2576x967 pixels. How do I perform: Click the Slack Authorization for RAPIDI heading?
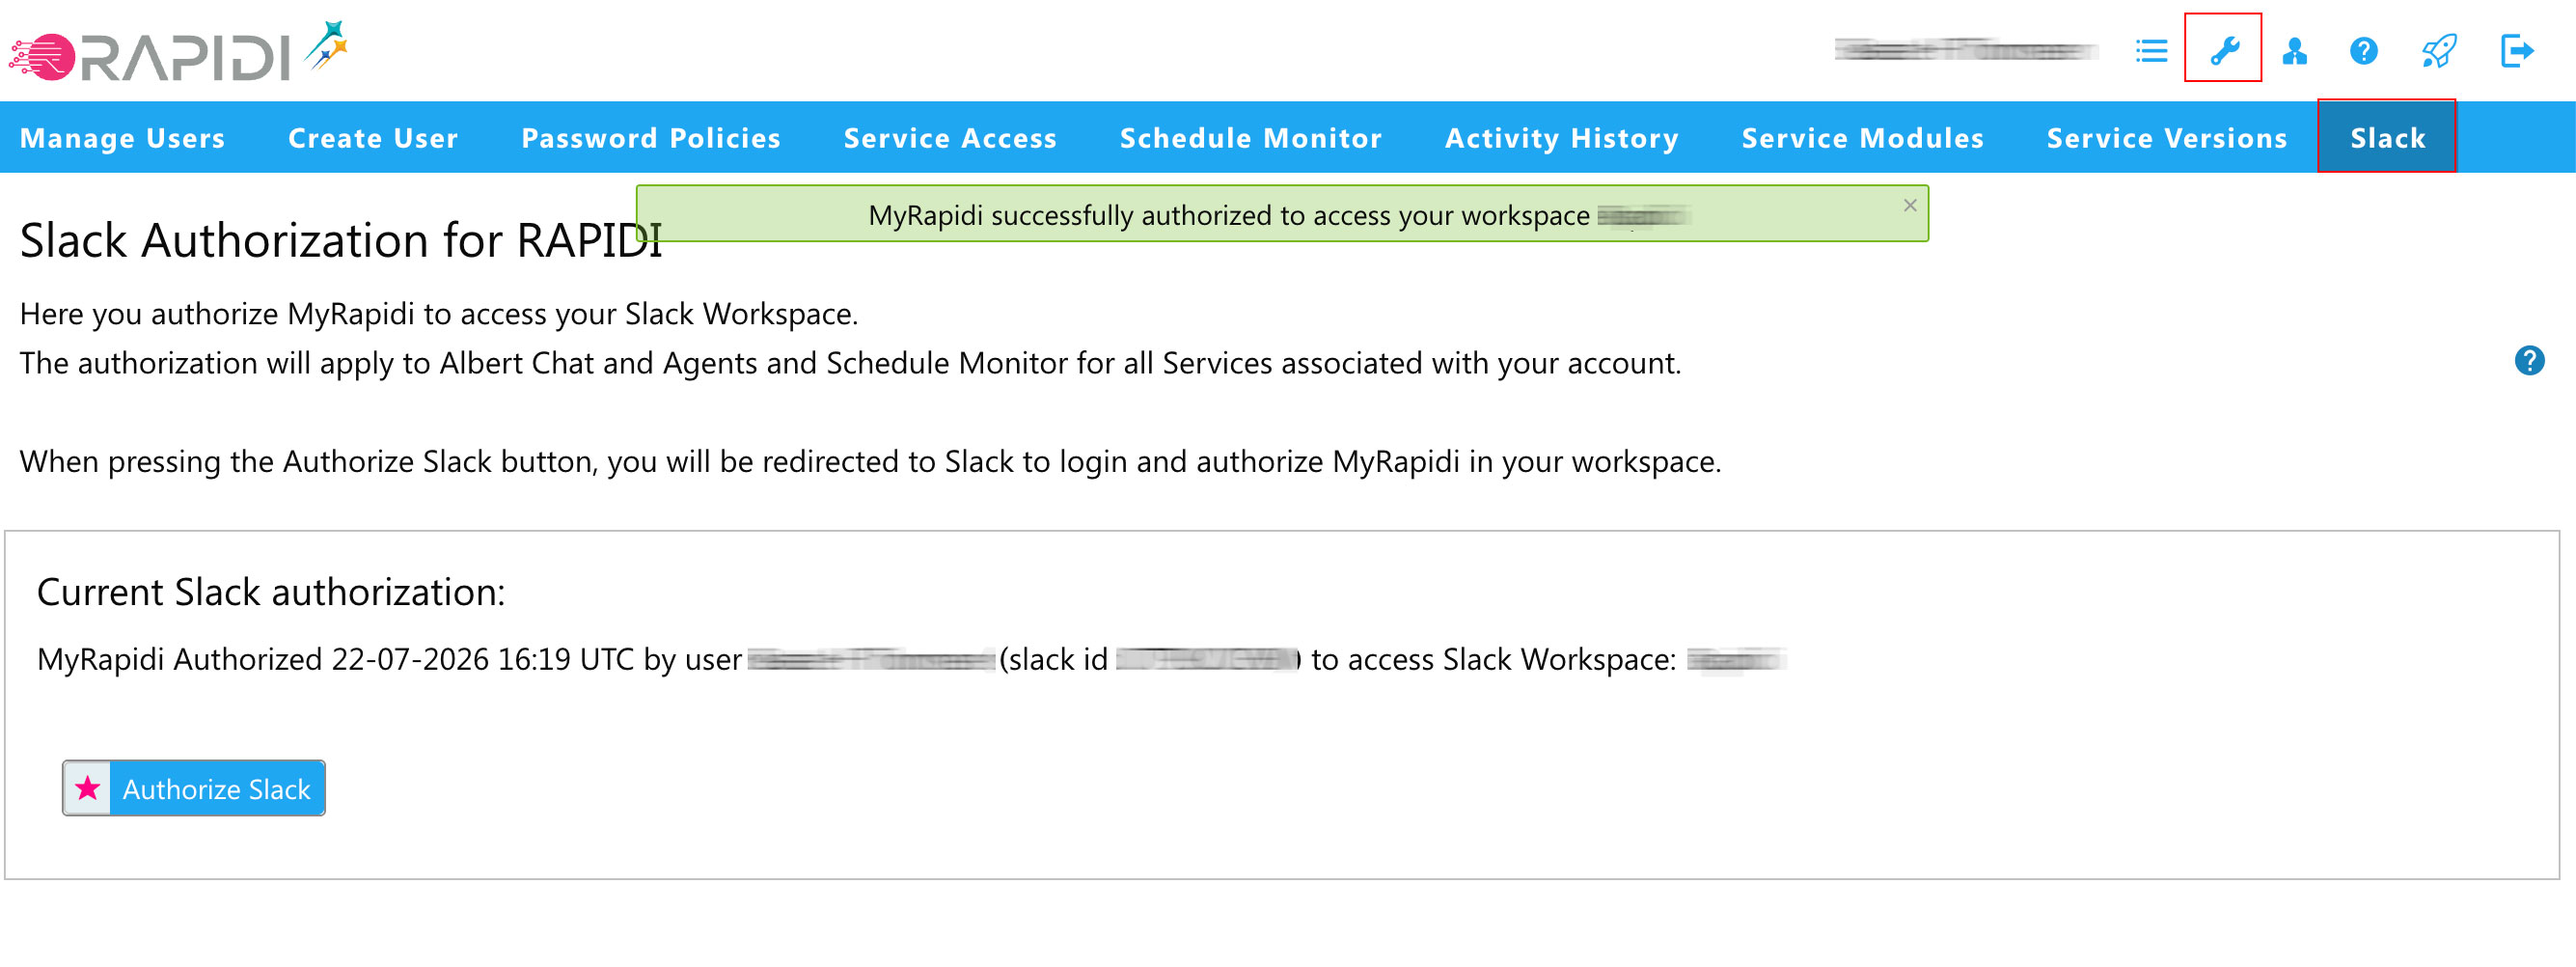pyautogui.click(x=341, y=241)
